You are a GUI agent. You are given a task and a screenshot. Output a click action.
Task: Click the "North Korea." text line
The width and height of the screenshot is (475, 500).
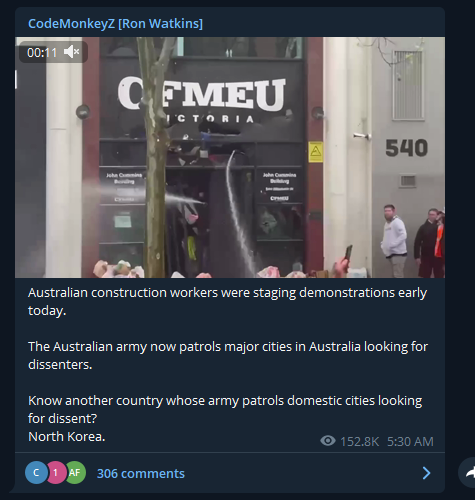coord(67,436)
